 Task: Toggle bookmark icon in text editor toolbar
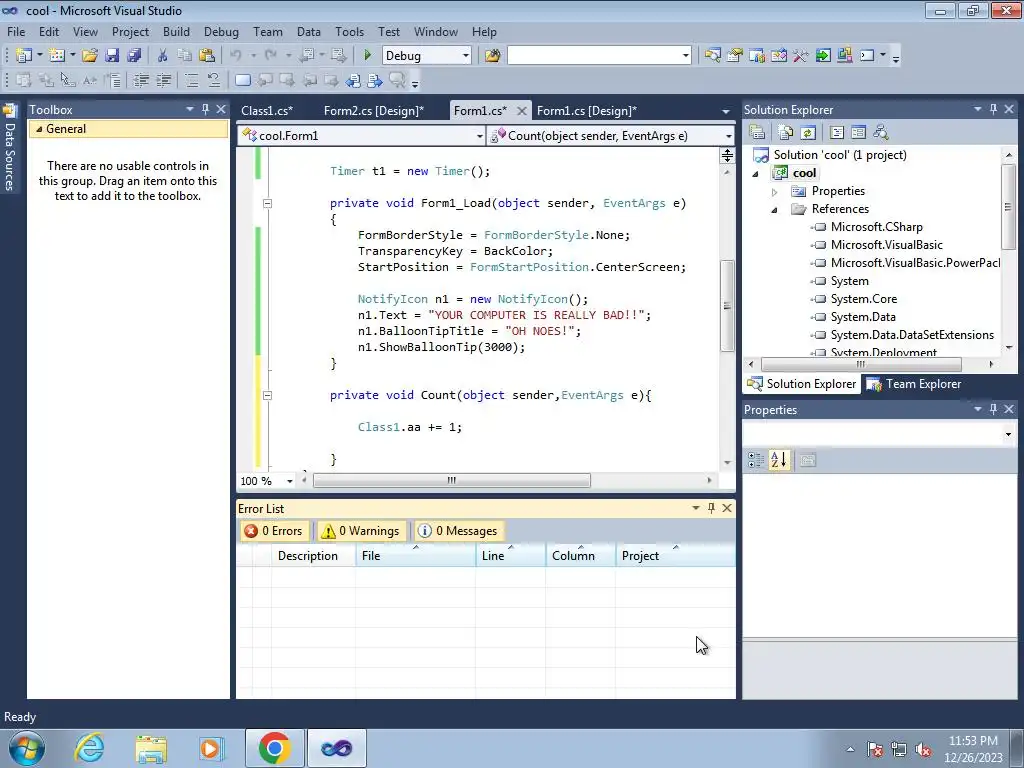click(x=243, y=80)
